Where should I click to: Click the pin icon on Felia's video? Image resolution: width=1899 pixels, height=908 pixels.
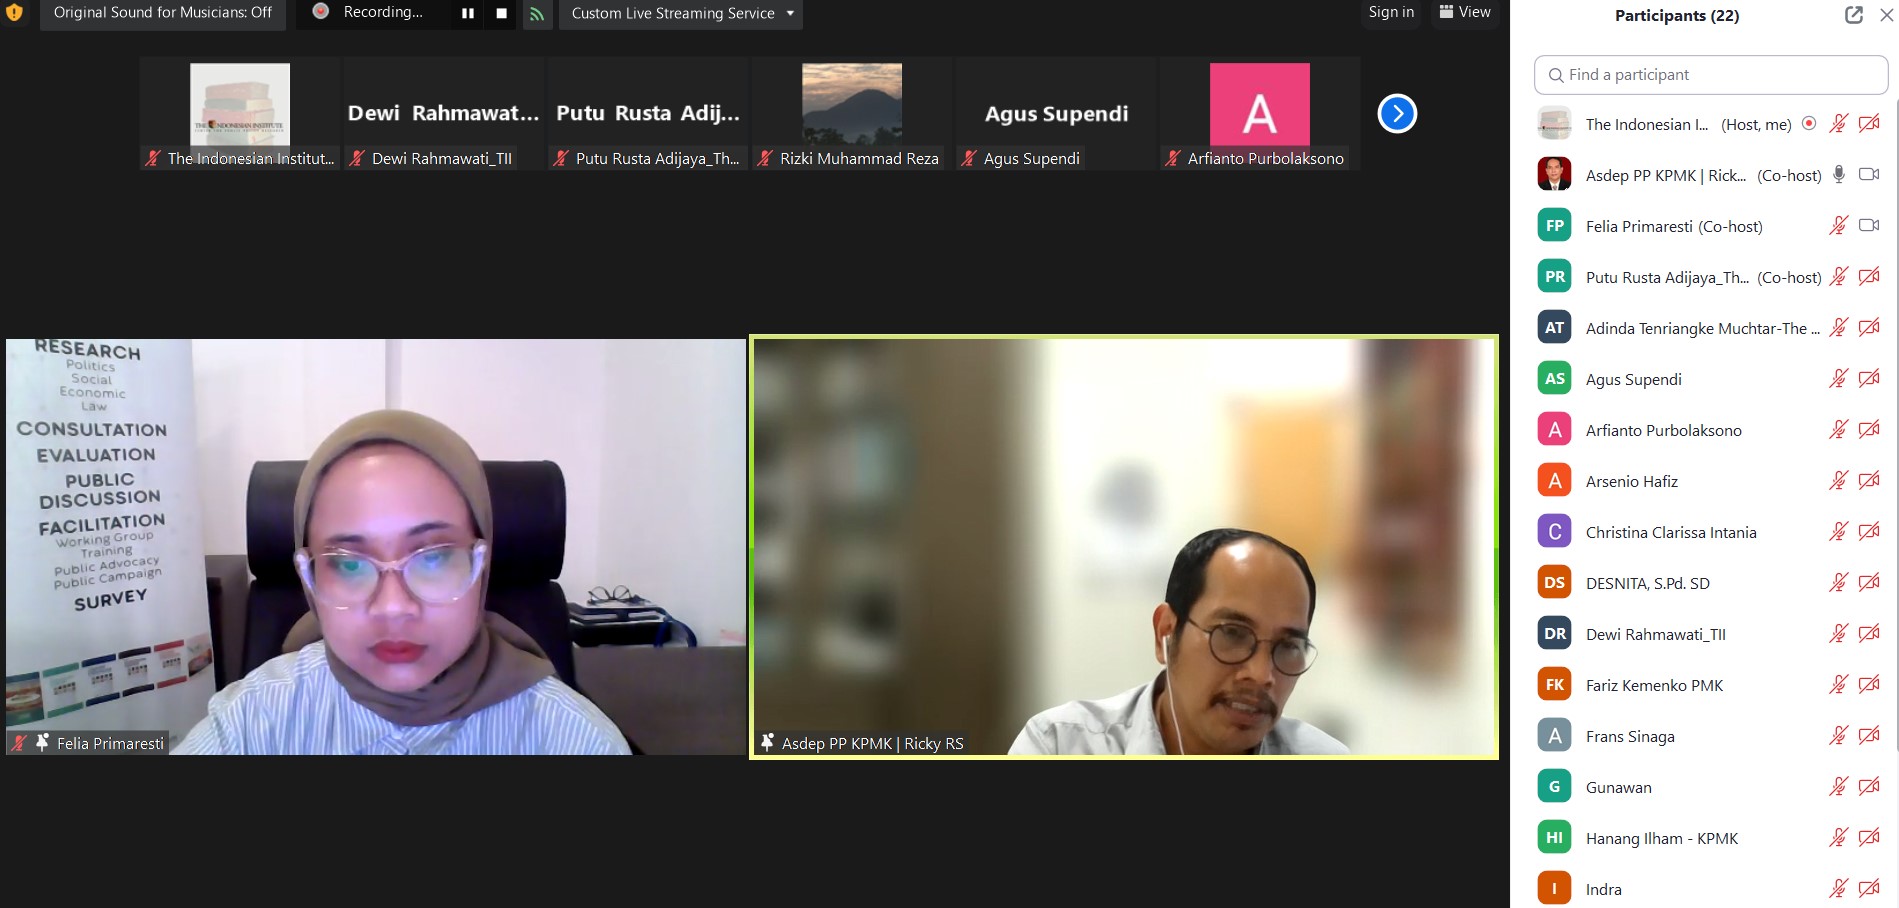[x=42, y=743]
